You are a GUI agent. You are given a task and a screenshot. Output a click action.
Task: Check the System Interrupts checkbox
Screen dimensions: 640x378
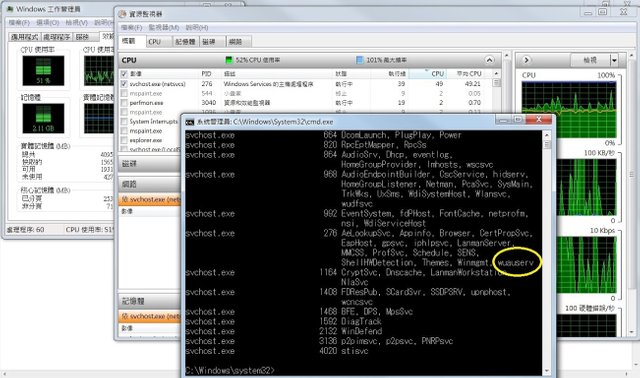click(124, 122)
